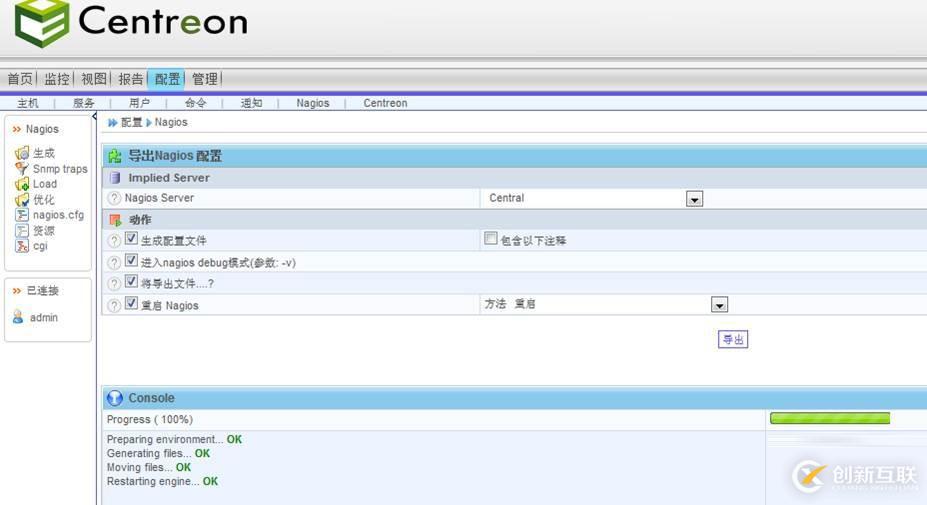
Task: Click the 资源 sidebar icon
Action: 22,231
